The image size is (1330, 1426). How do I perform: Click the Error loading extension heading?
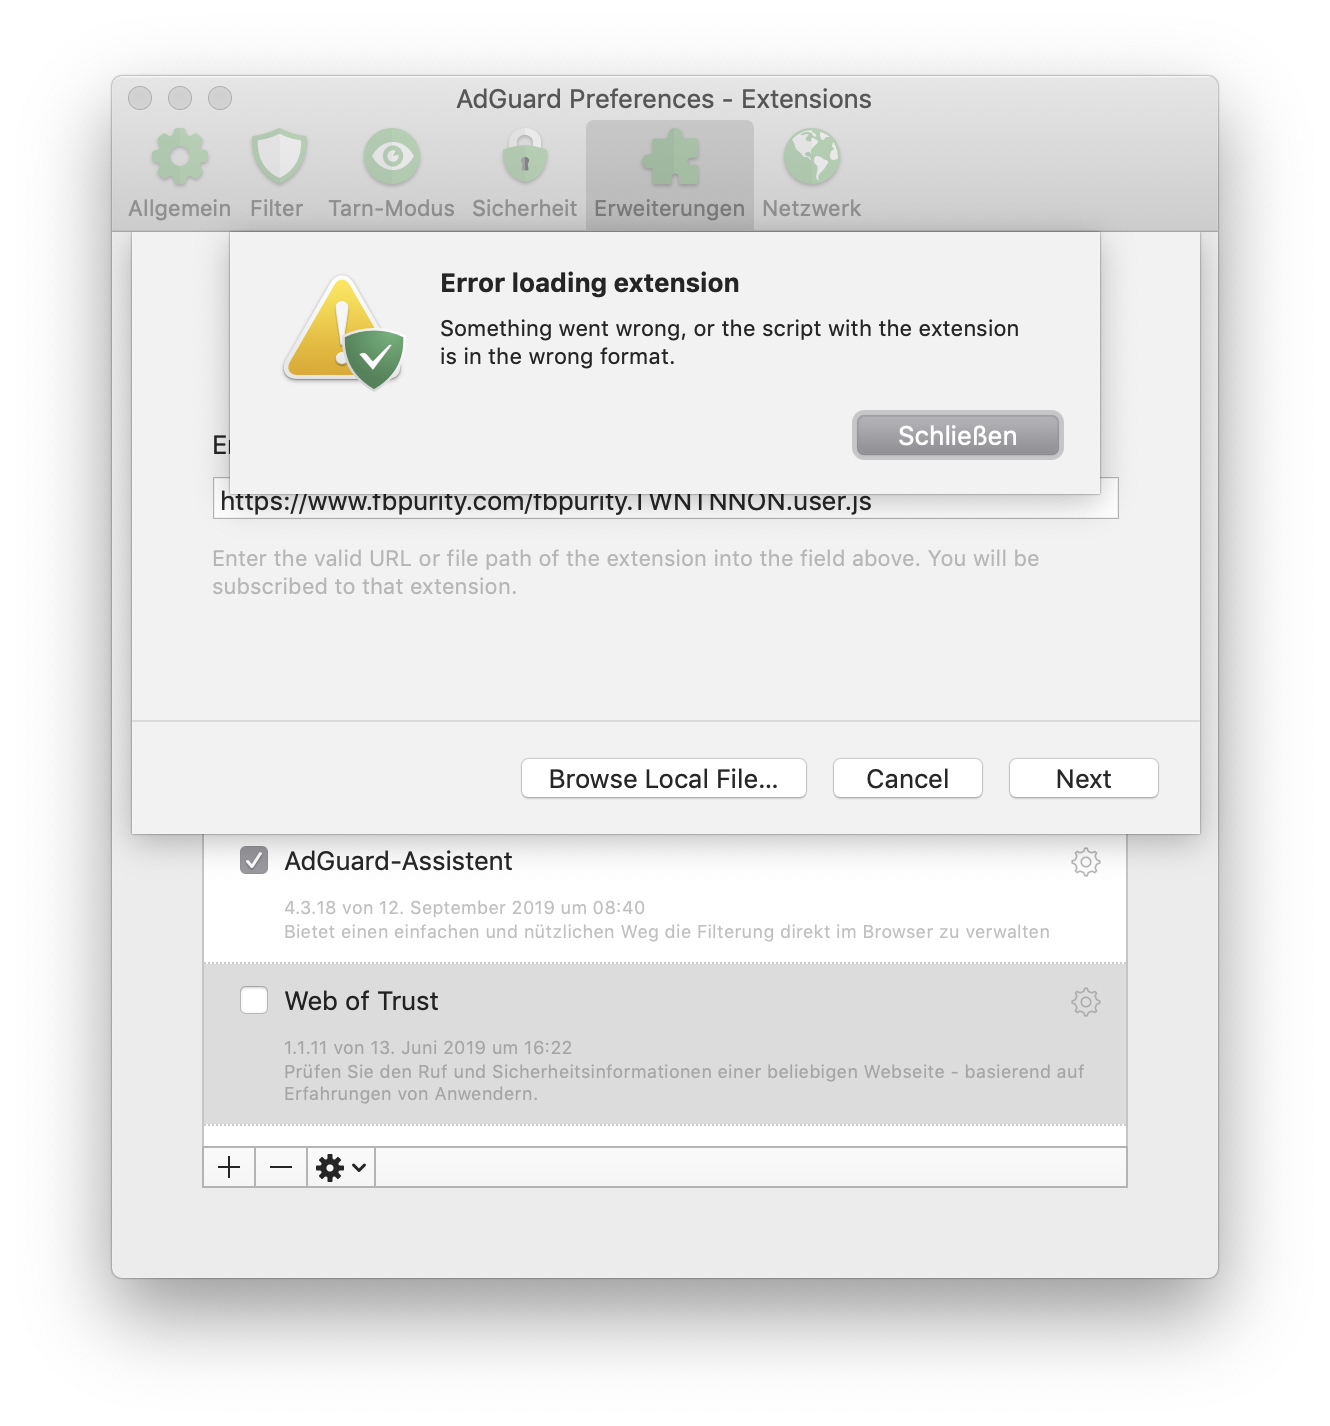tap(590, 283)
